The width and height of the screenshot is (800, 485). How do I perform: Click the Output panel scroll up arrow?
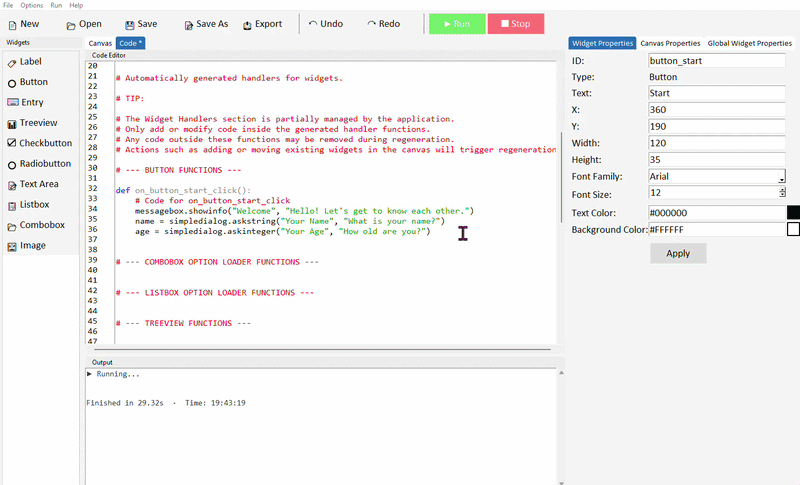coord(561,373)
